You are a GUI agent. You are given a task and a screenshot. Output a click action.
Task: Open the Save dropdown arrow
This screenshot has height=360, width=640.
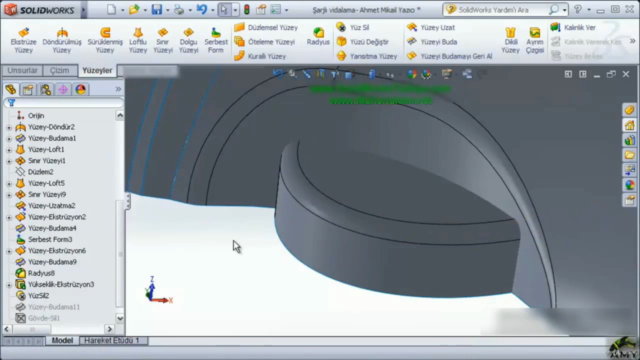pyautogui.click(x=167, y=10)
